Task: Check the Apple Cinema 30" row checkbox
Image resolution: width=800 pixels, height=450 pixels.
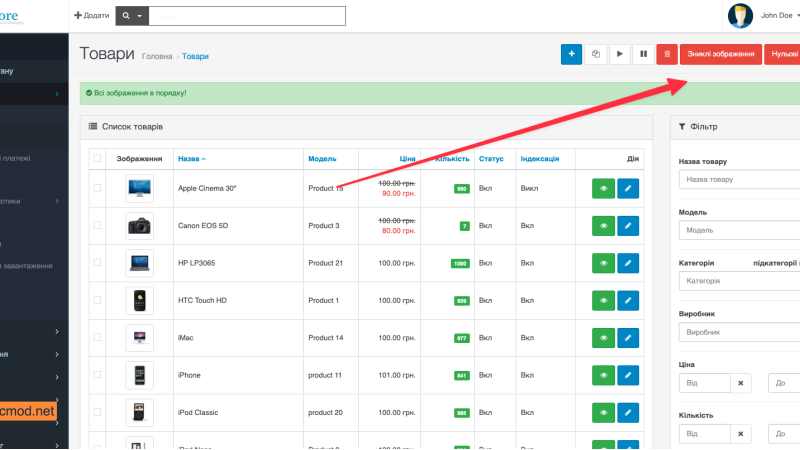Action: (97, 188)
